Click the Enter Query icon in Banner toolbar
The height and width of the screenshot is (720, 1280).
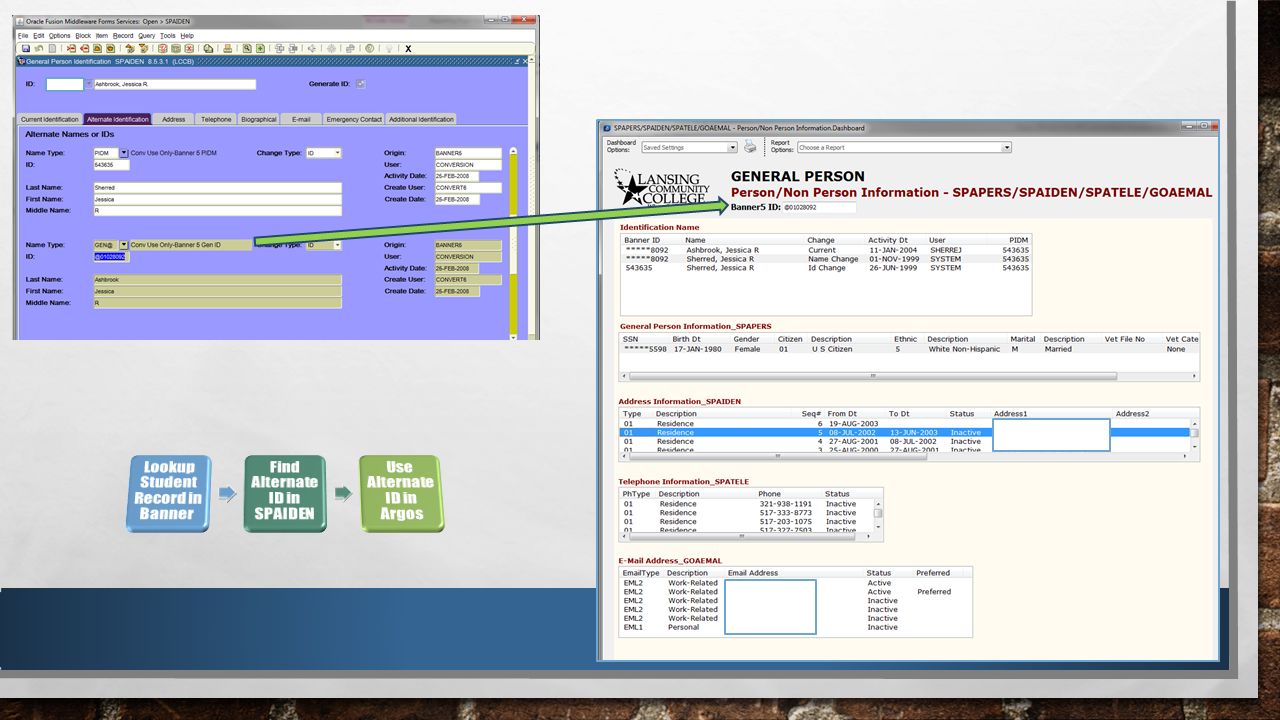[163, 48]
